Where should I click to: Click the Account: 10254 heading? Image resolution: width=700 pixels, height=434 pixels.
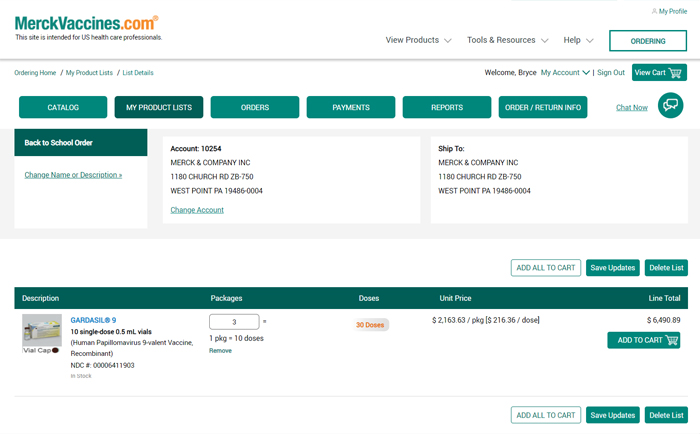[196, 149]
